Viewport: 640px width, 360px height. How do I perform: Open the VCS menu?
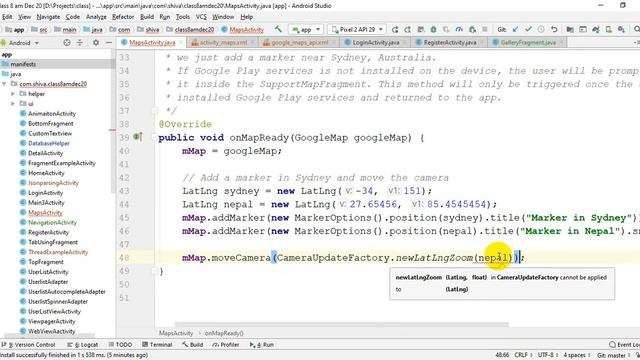coord(201,17)
